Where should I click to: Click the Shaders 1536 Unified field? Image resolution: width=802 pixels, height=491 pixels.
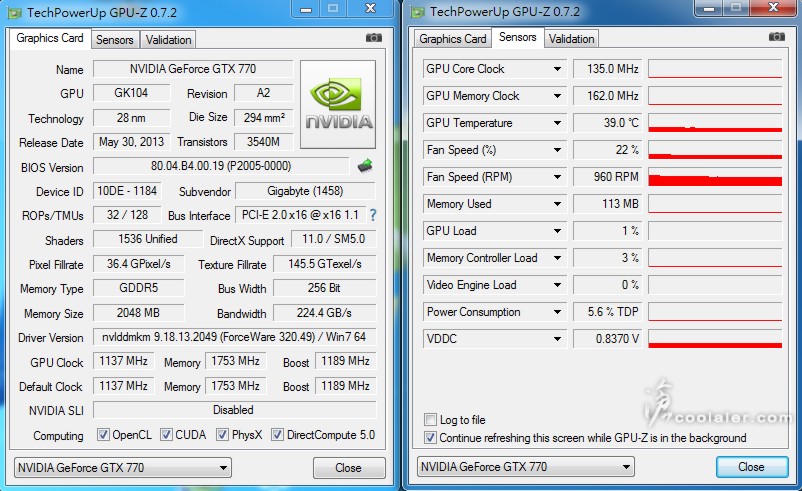tap(148, 239)
